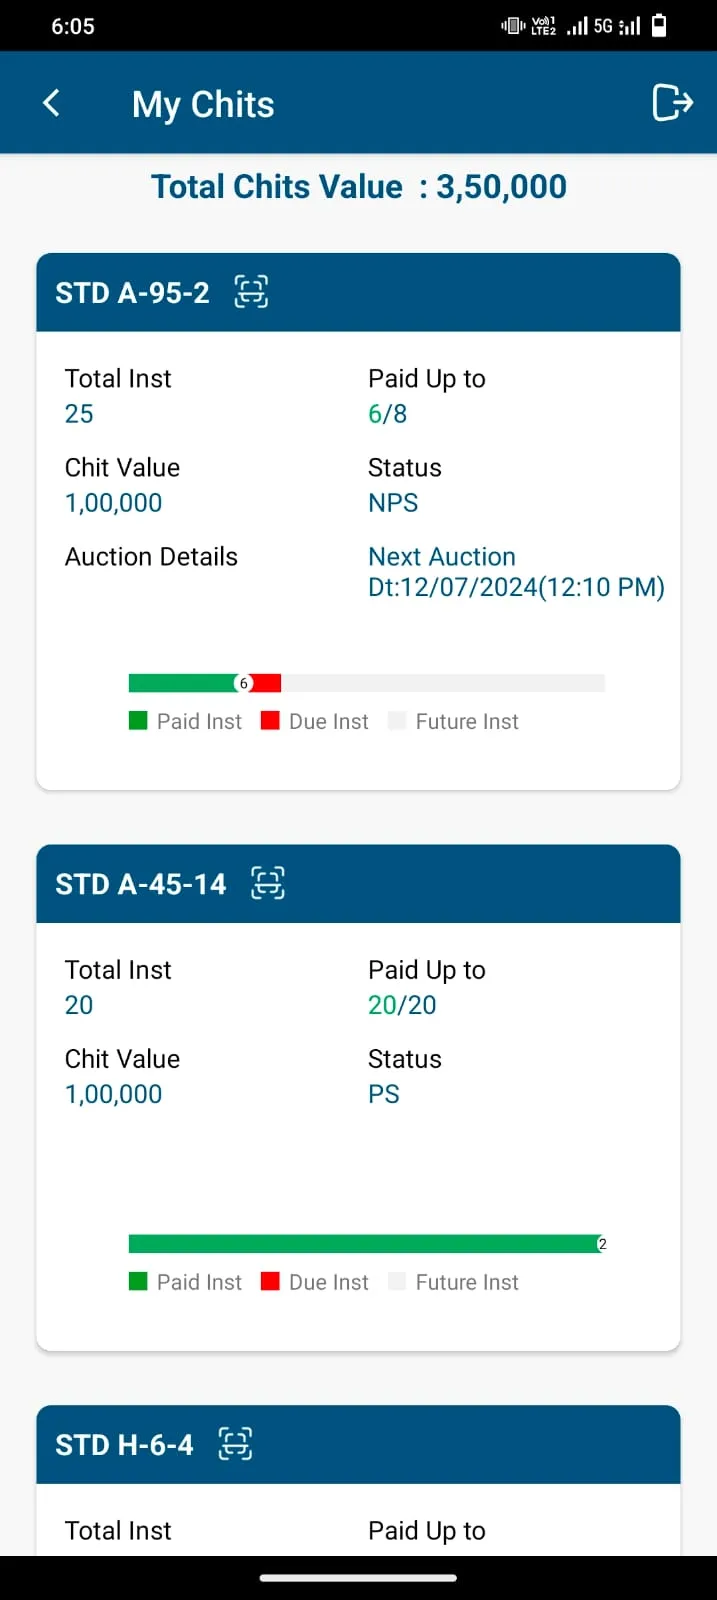
Task: Tap the green Paid Inst legend swatch in the second card
Action: pos(138,1282)
